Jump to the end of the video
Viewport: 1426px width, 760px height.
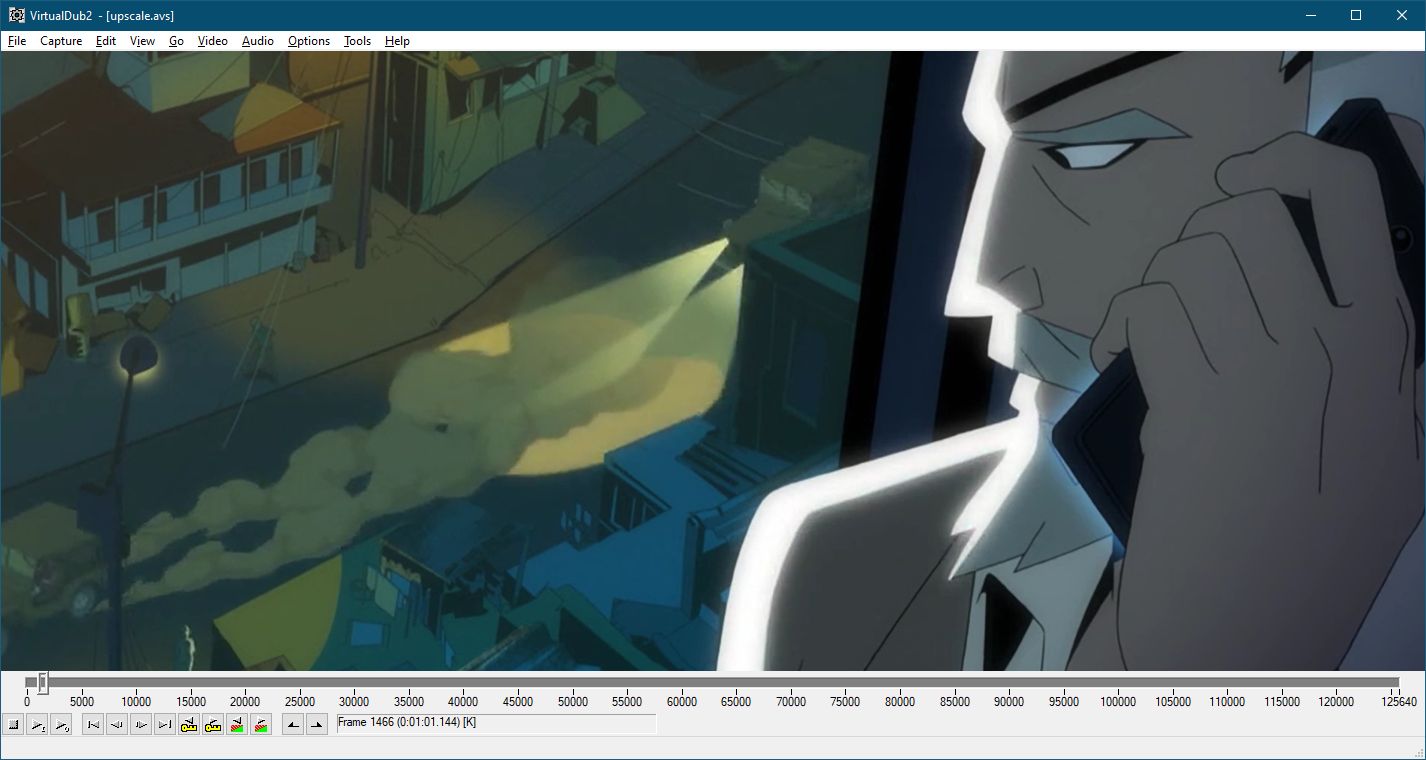(165, 725)
